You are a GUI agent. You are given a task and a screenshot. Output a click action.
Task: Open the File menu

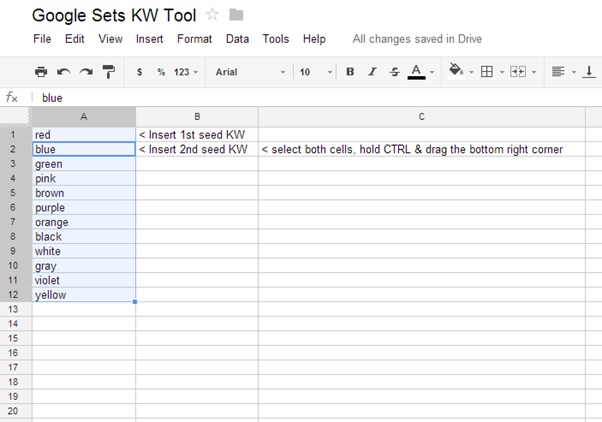42,39
